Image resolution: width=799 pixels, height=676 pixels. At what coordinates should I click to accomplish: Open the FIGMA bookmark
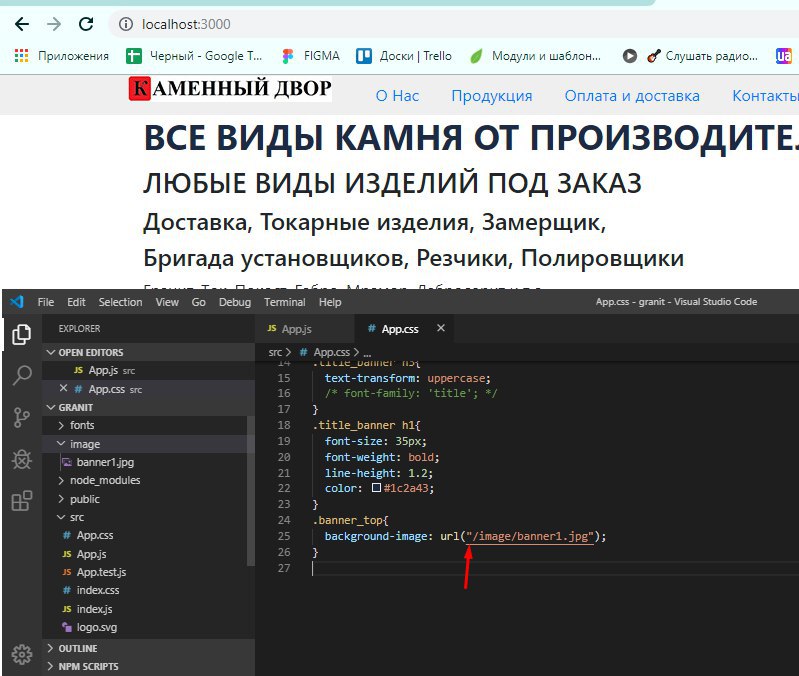[x=310, y=56]
